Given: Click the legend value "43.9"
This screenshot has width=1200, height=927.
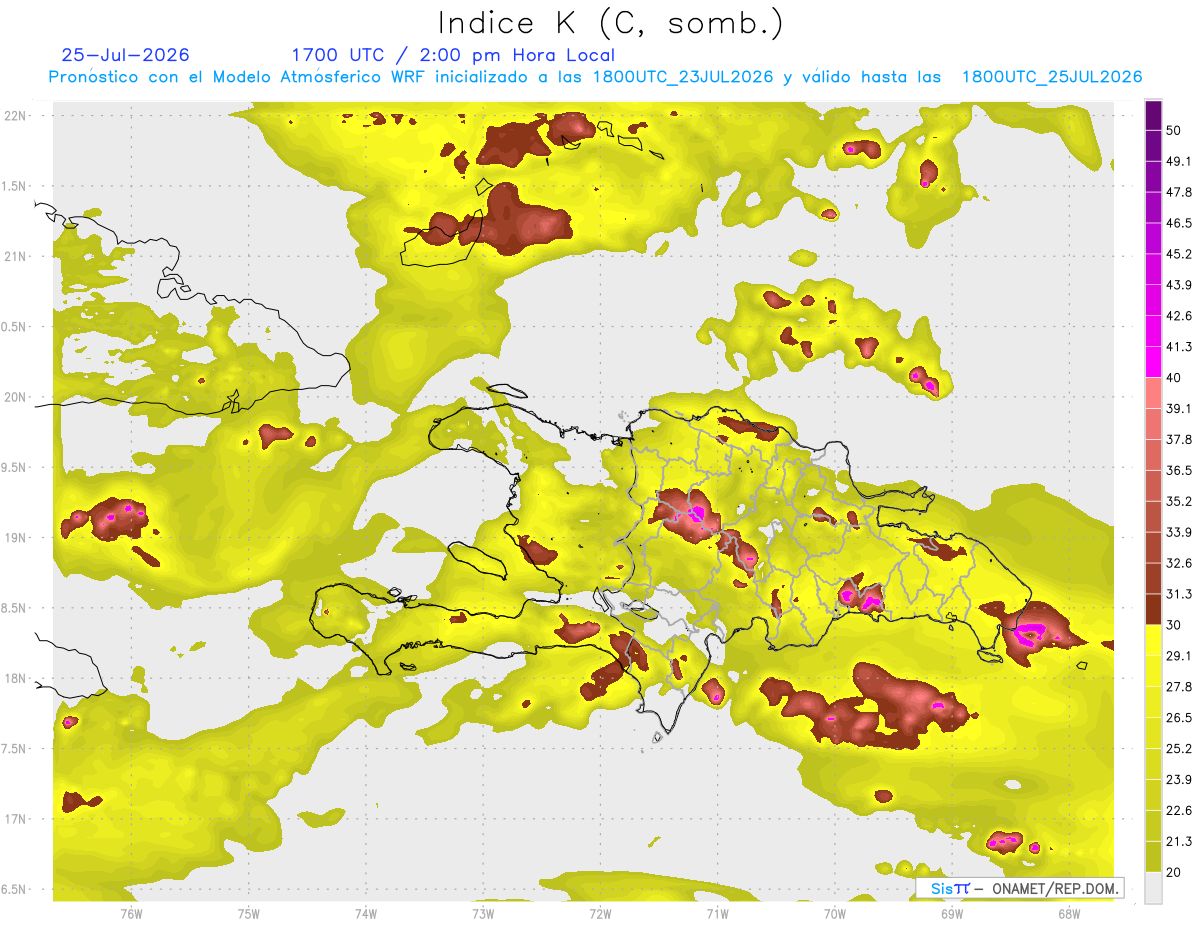Looking at the screenshot, I should (x=1179, y=285).
